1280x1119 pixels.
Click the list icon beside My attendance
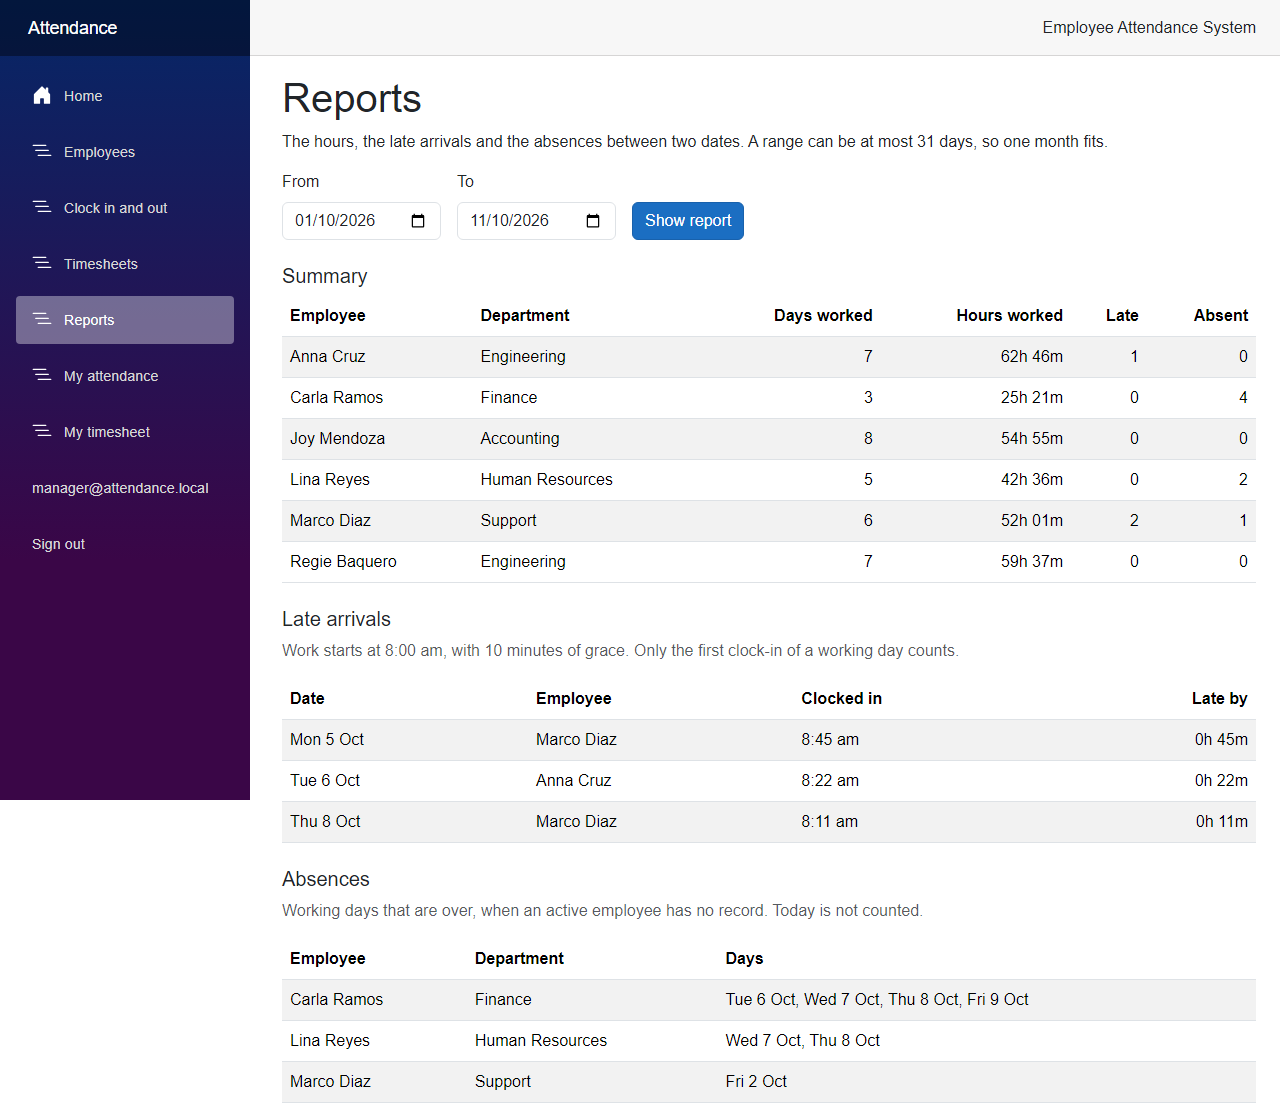click(42, 375)
